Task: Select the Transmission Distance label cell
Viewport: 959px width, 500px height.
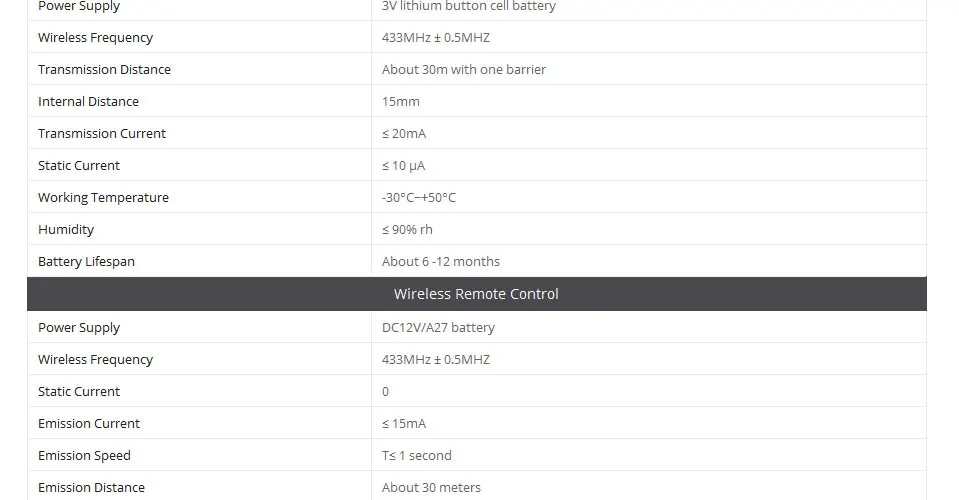Action: 199,69
